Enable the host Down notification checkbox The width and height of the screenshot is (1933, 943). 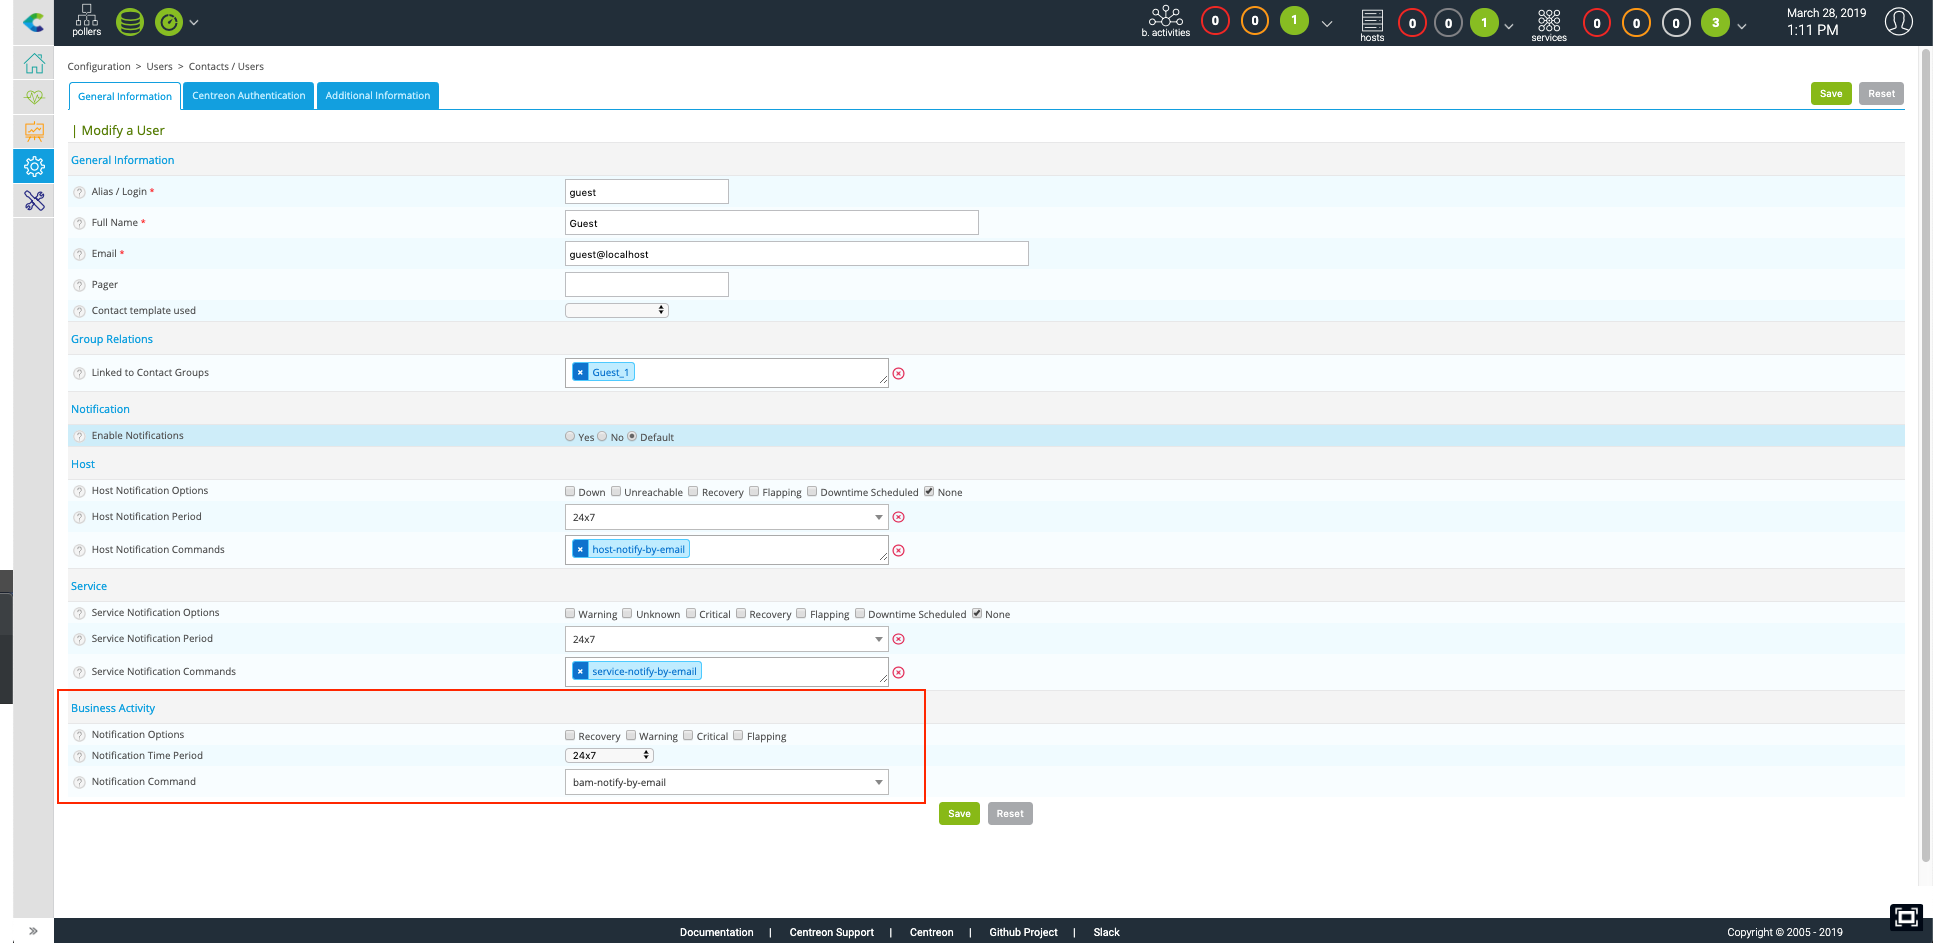click(570, 491)
